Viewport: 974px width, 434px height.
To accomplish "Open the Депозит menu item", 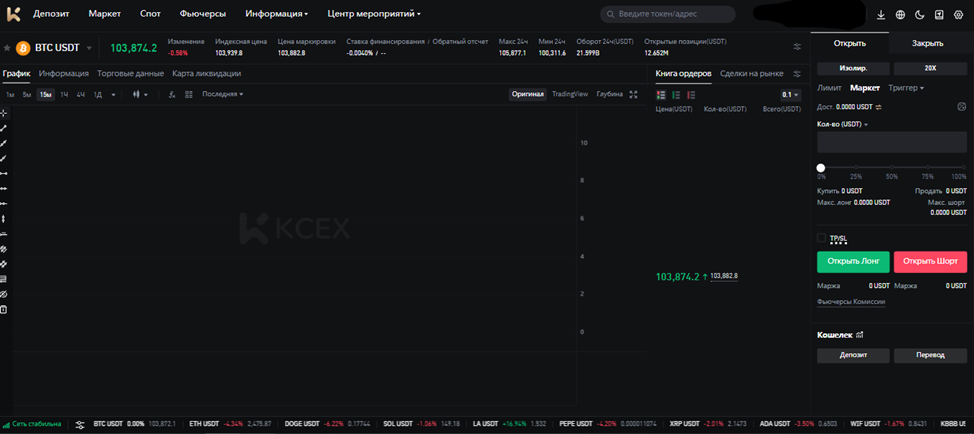I will click(51, 14).
